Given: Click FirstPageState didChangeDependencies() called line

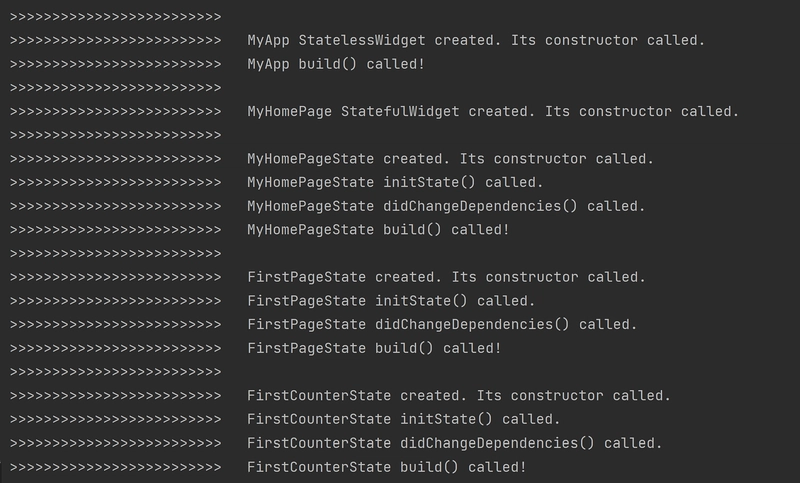Looking at the screenshot, I should click(x=323, y=325).
